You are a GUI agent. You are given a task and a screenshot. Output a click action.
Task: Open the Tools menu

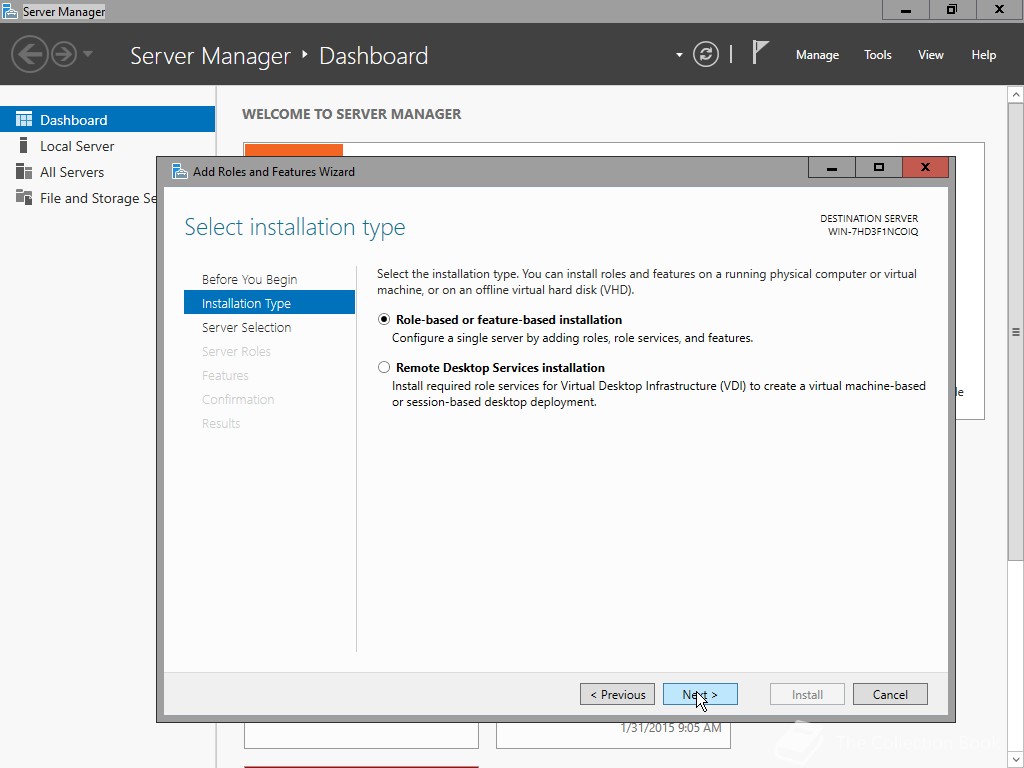878,55
